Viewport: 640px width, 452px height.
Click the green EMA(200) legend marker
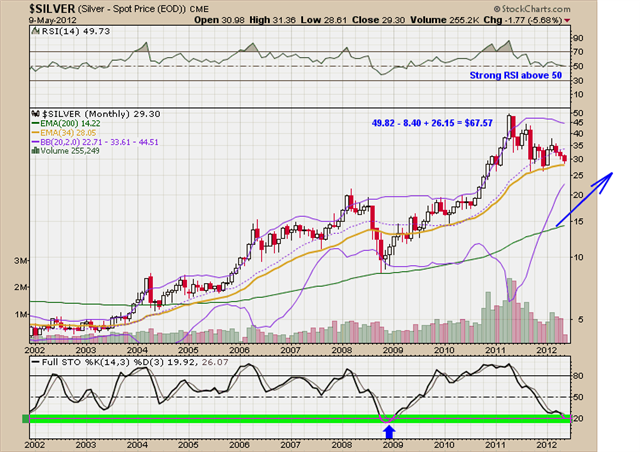tap(35, 126)
